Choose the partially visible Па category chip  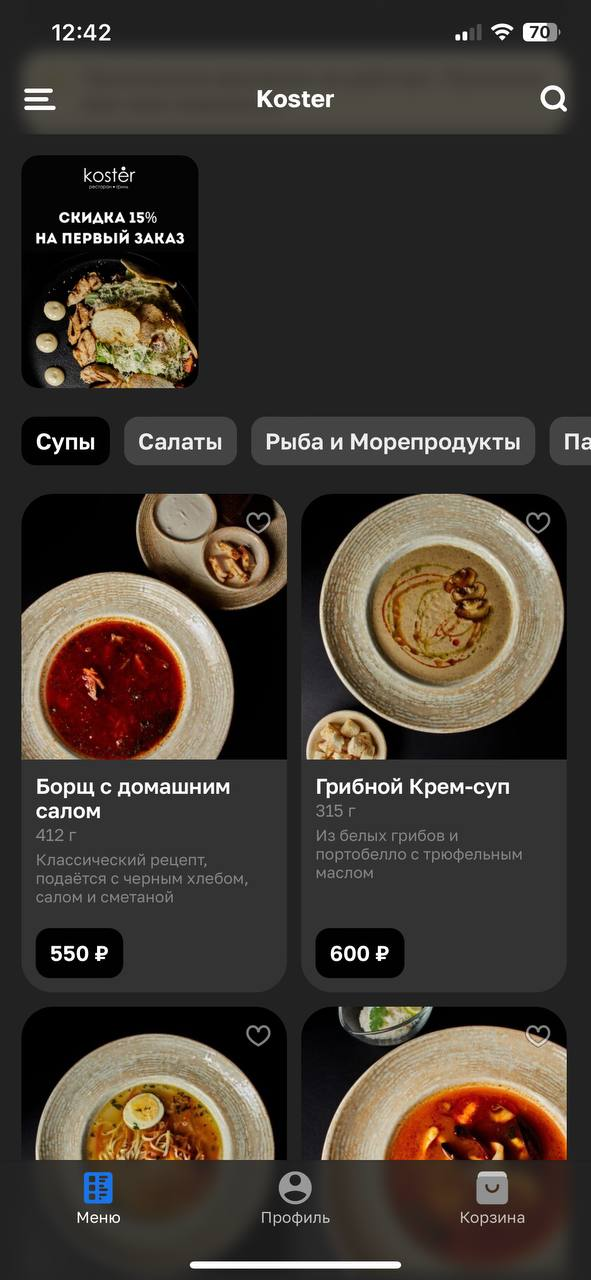(571, 442)
